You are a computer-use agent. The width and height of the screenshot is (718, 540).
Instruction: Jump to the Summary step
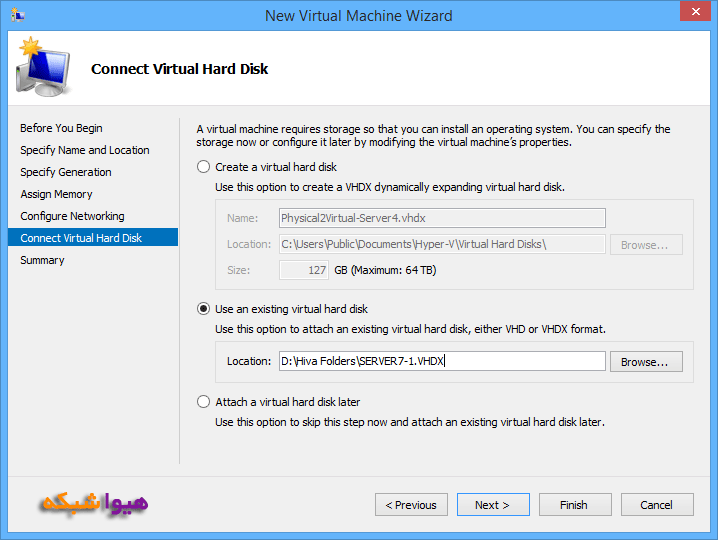[42, 260]
